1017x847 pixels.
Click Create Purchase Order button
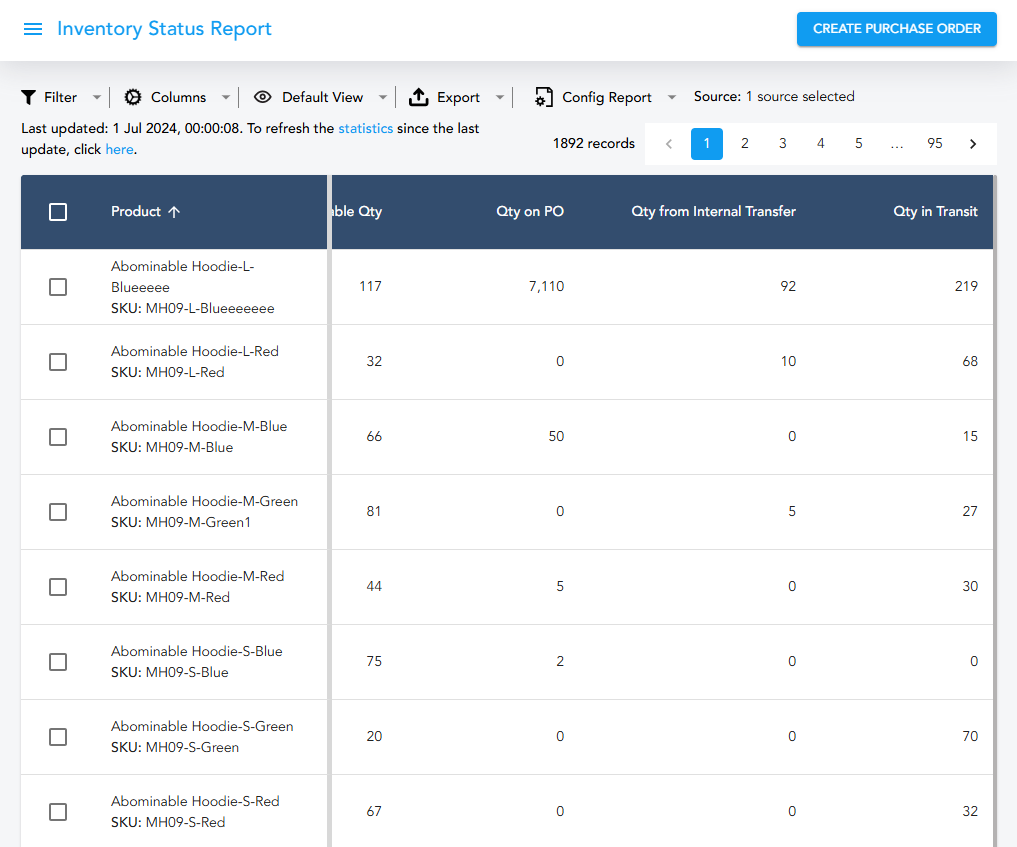pyautogui.click(x=896, y=29)
